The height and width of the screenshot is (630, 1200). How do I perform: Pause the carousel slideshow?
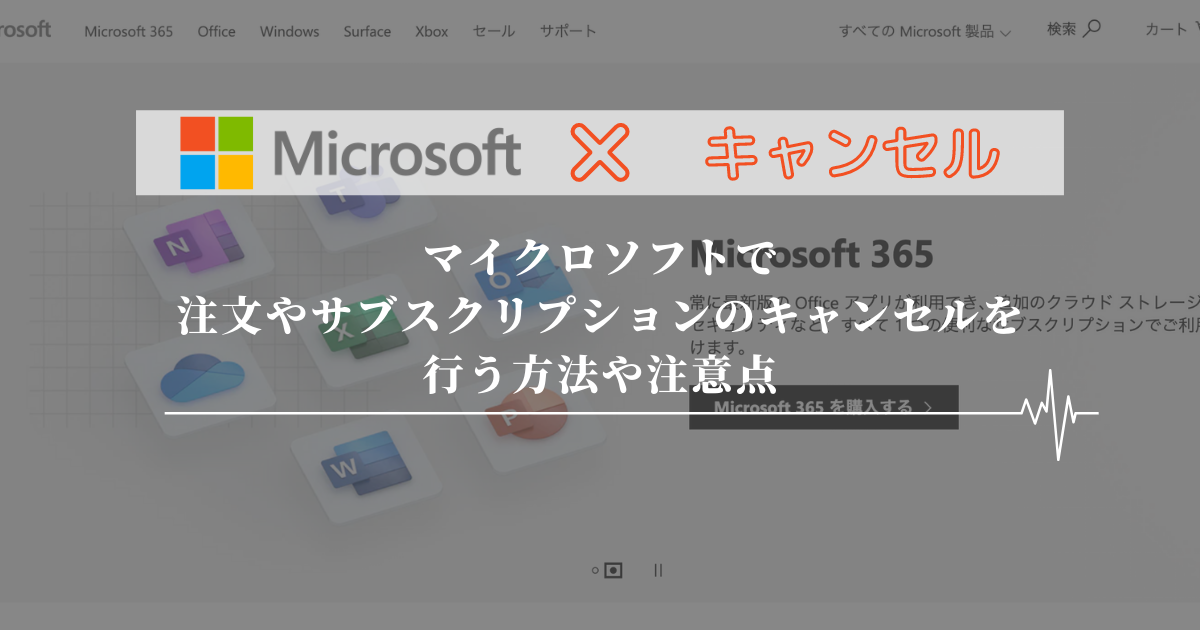point(657,570)
